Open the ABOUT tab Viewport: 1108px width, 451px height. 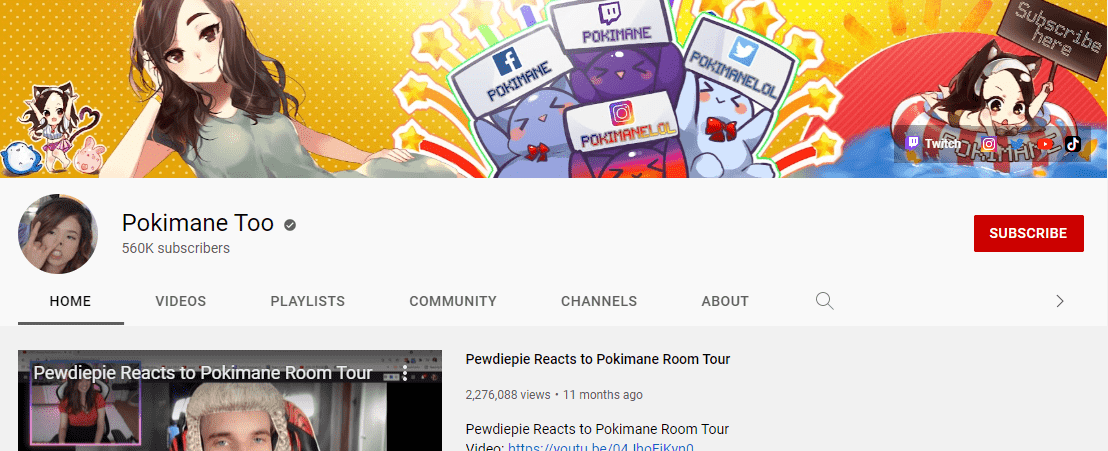(725, 301)
